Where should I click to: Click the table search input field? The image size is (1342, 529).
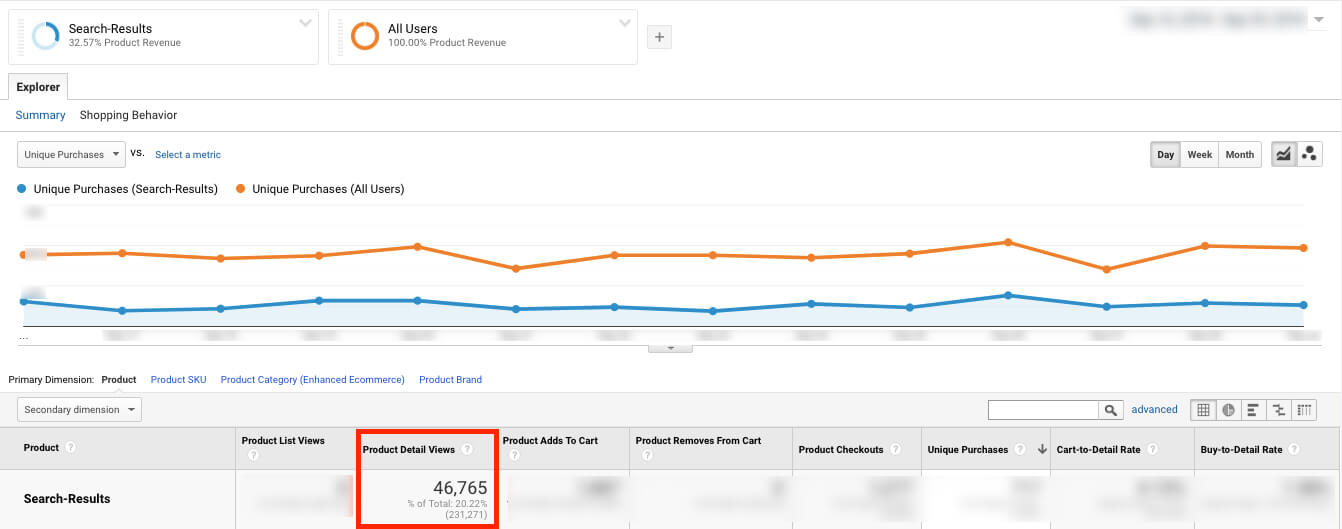[x=1043, y=410]
